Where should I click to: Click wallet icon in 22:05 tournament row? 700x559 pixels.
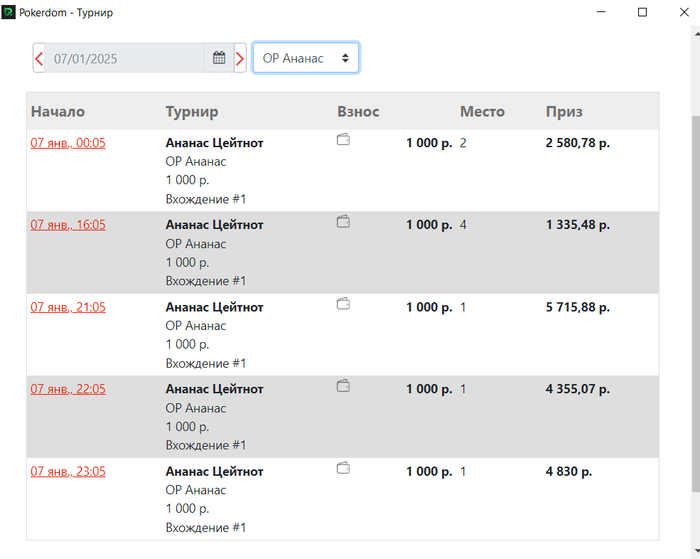click(343, 386)
